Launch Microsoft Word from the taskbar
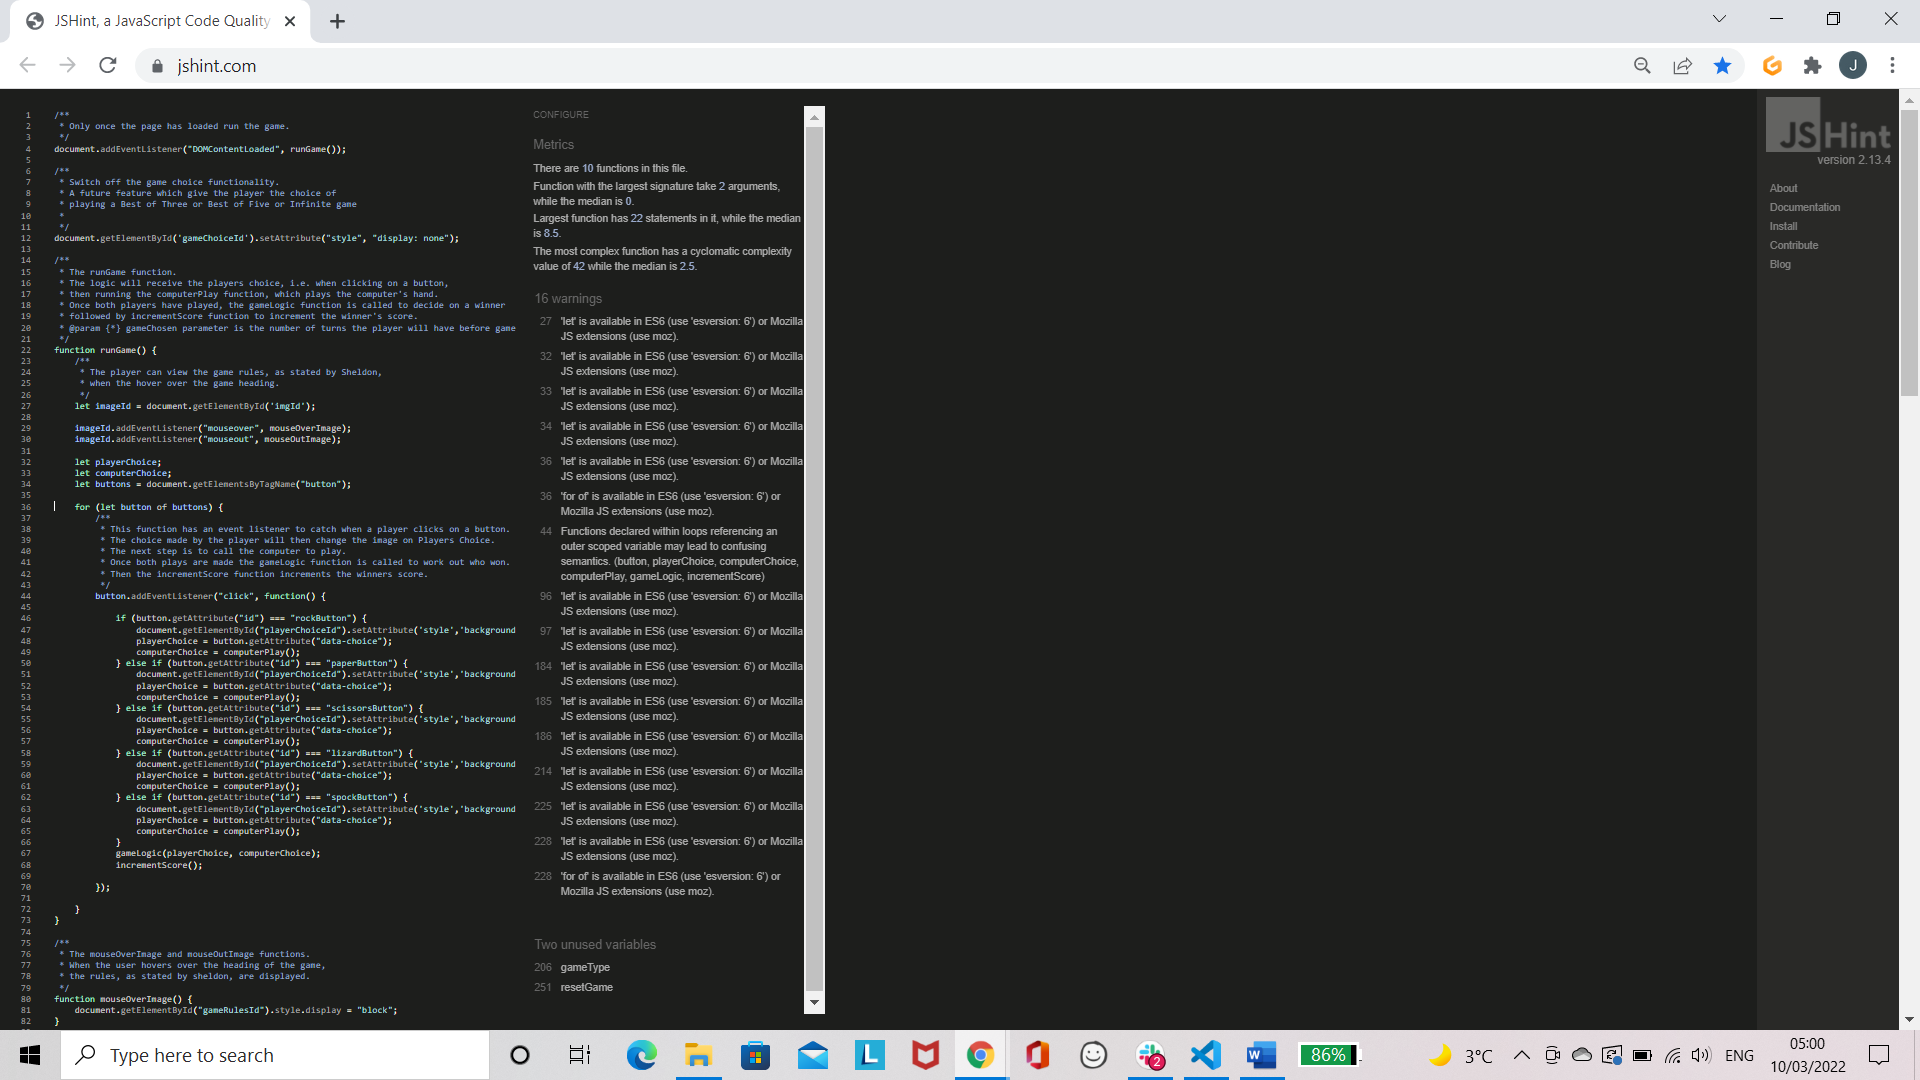 pyautogui.click(x=1260, y=1054)
